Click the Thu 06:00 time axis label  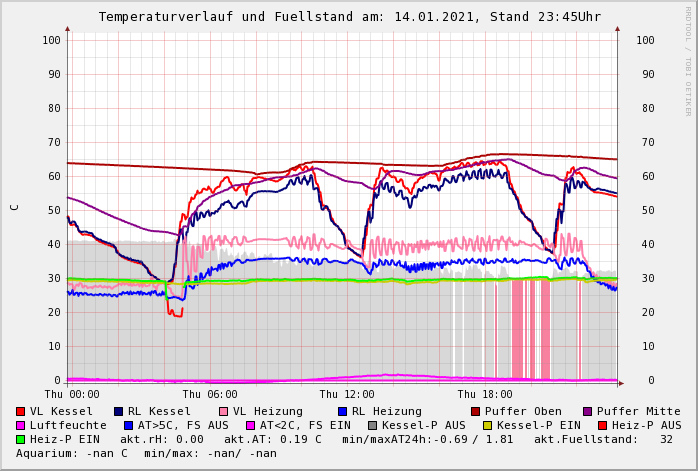210,395
